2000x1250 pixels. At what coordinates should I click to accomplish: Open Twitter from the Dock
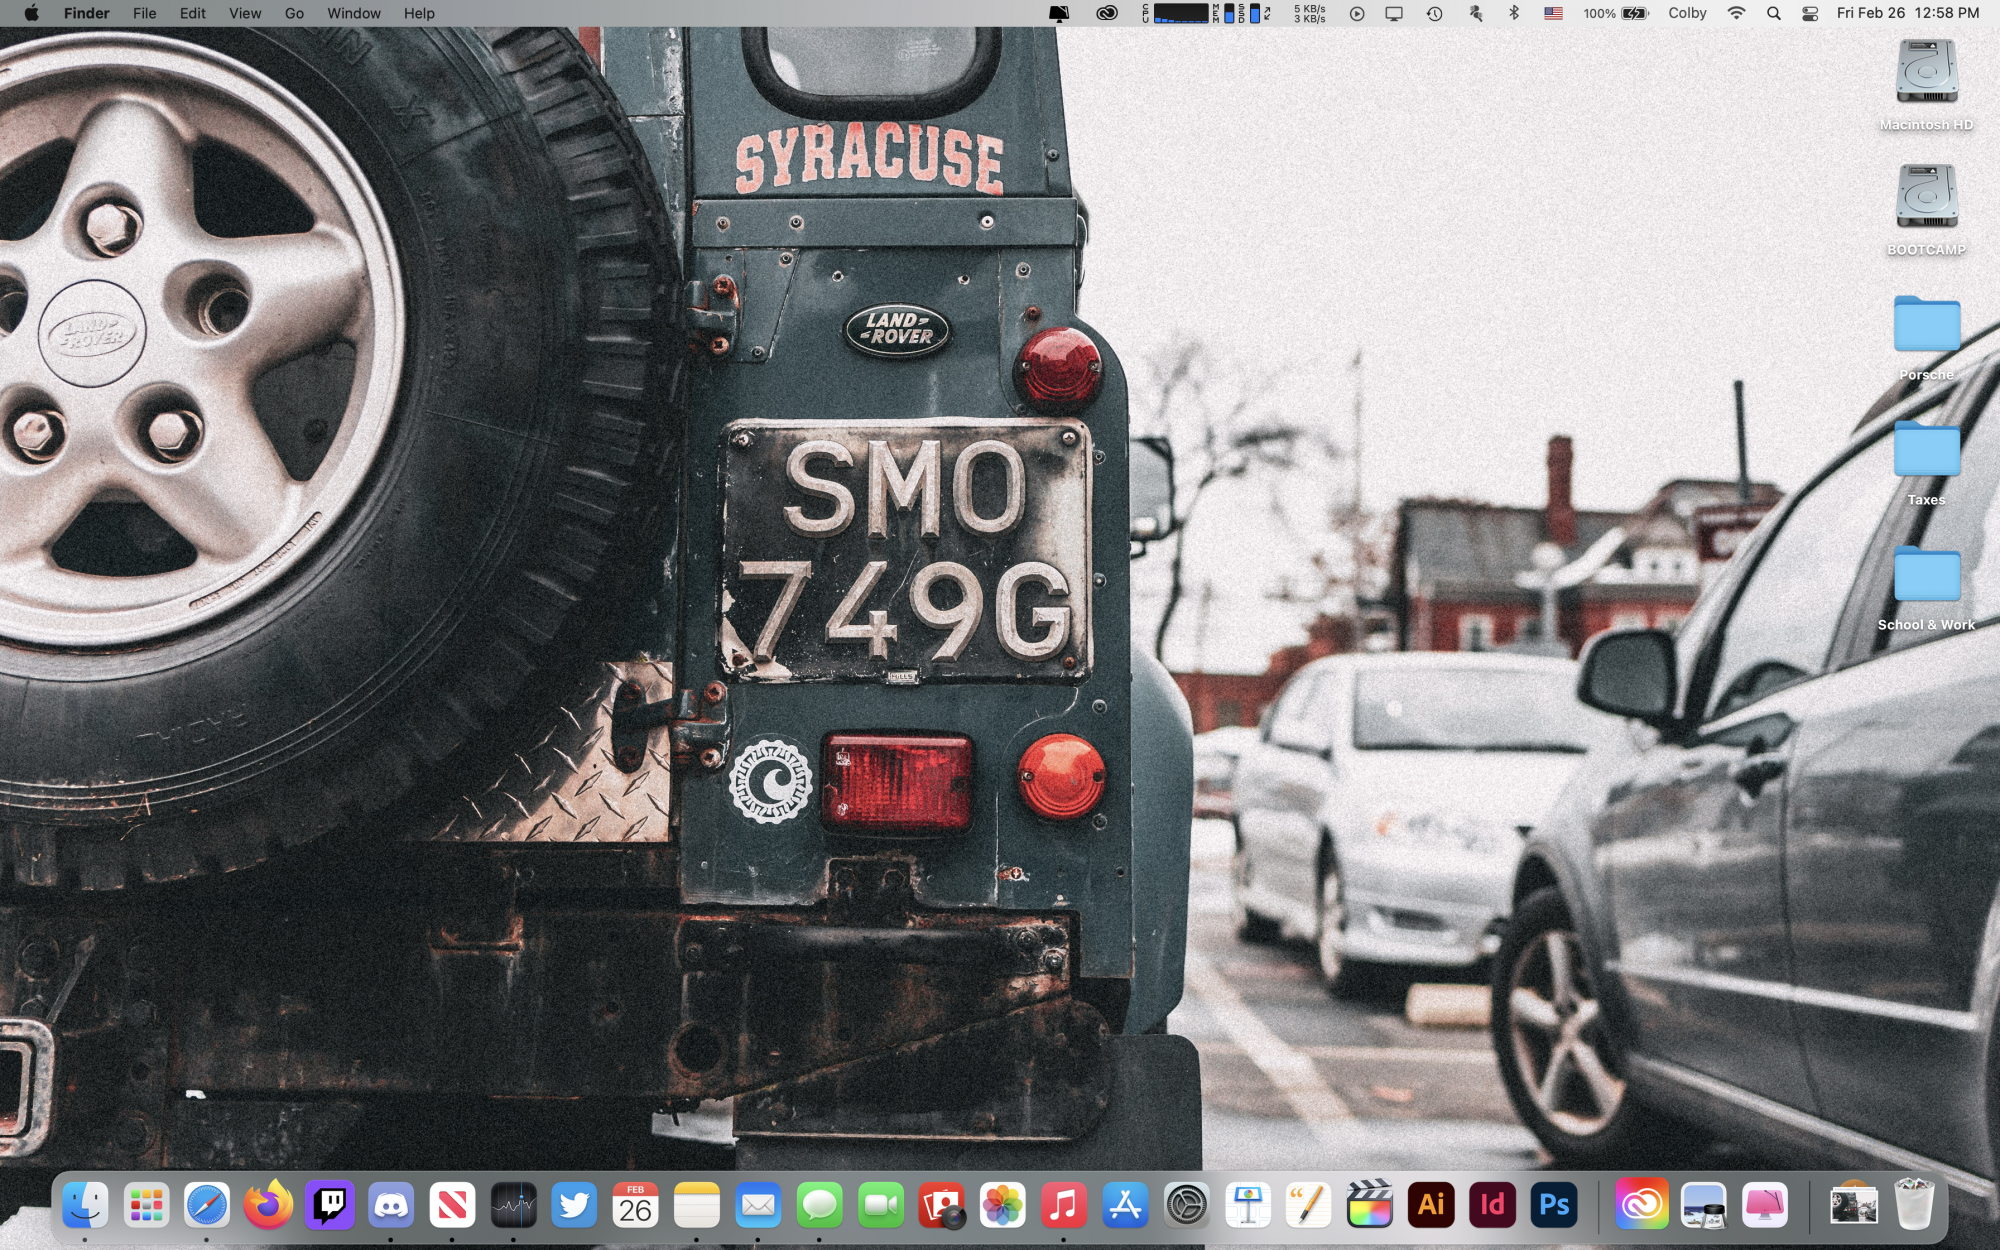(x=574, y=1205)
